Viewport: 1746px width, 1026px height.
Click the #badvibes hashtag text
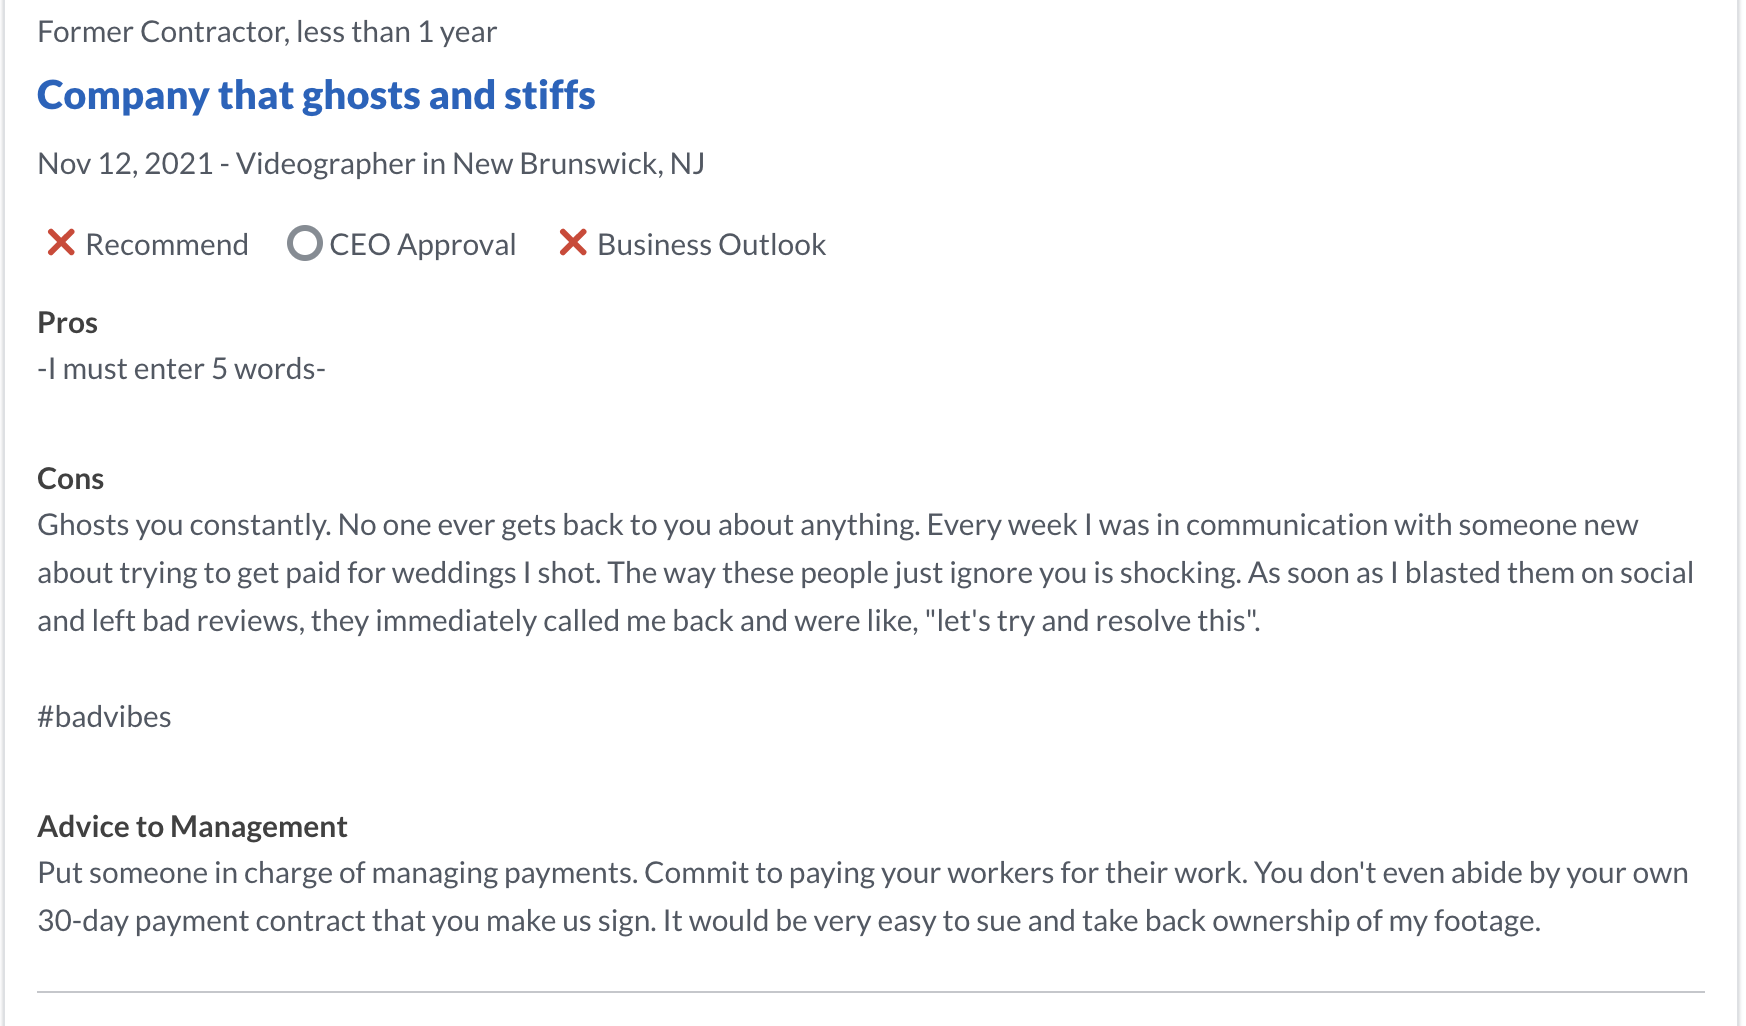click(x=104, y=717)
